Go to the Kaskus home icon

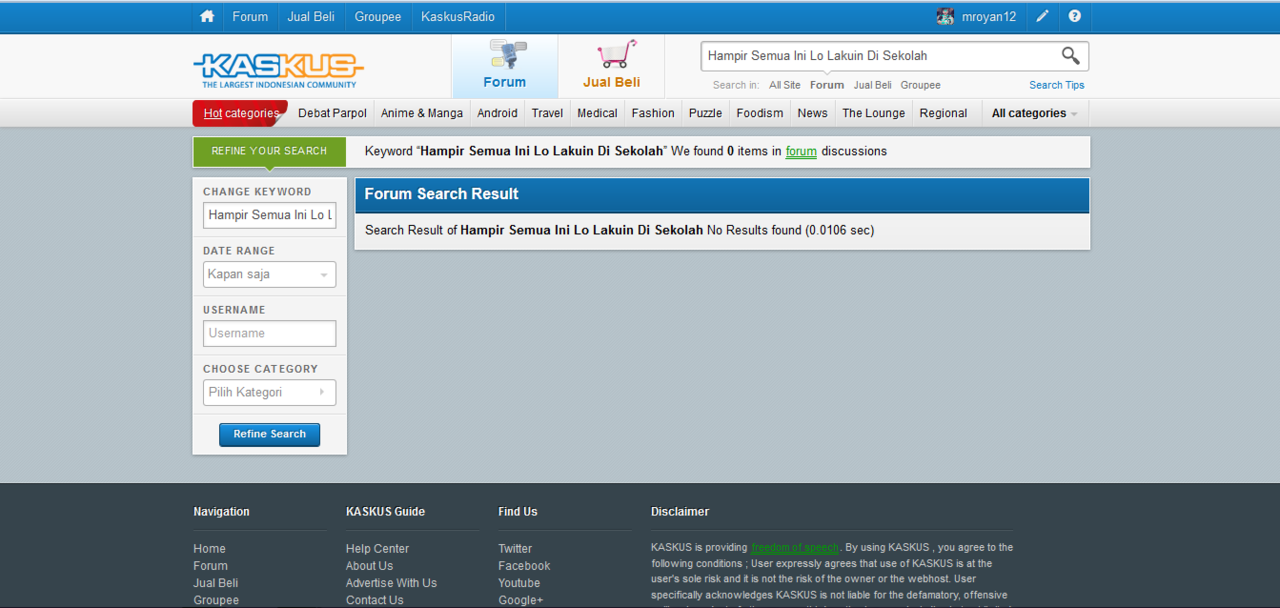click(x=207, y=16)
